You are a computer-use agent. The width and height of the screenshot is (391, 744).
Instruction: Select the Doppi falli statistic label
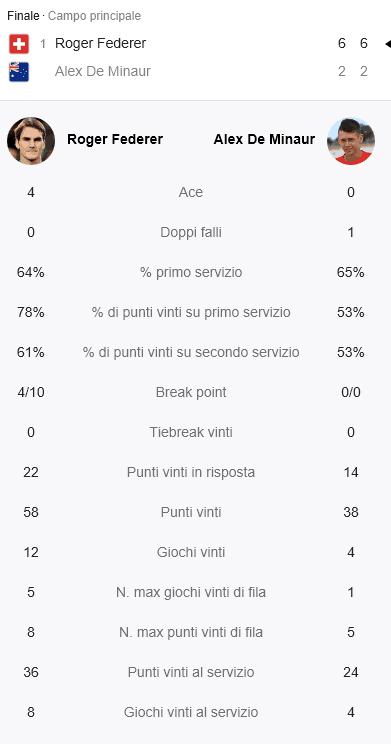coord(191,232)
